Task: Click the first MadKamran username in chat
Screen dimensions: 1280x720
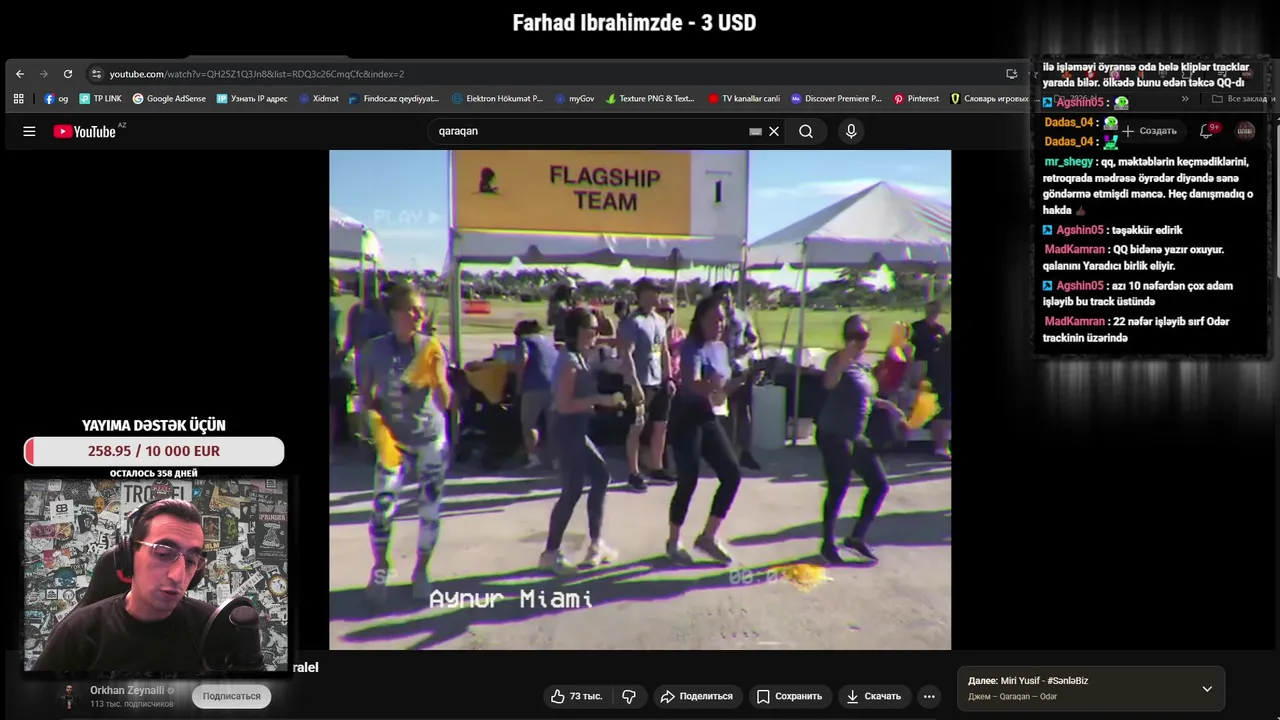Action: pyautogui.click(x=1075, y=250)
